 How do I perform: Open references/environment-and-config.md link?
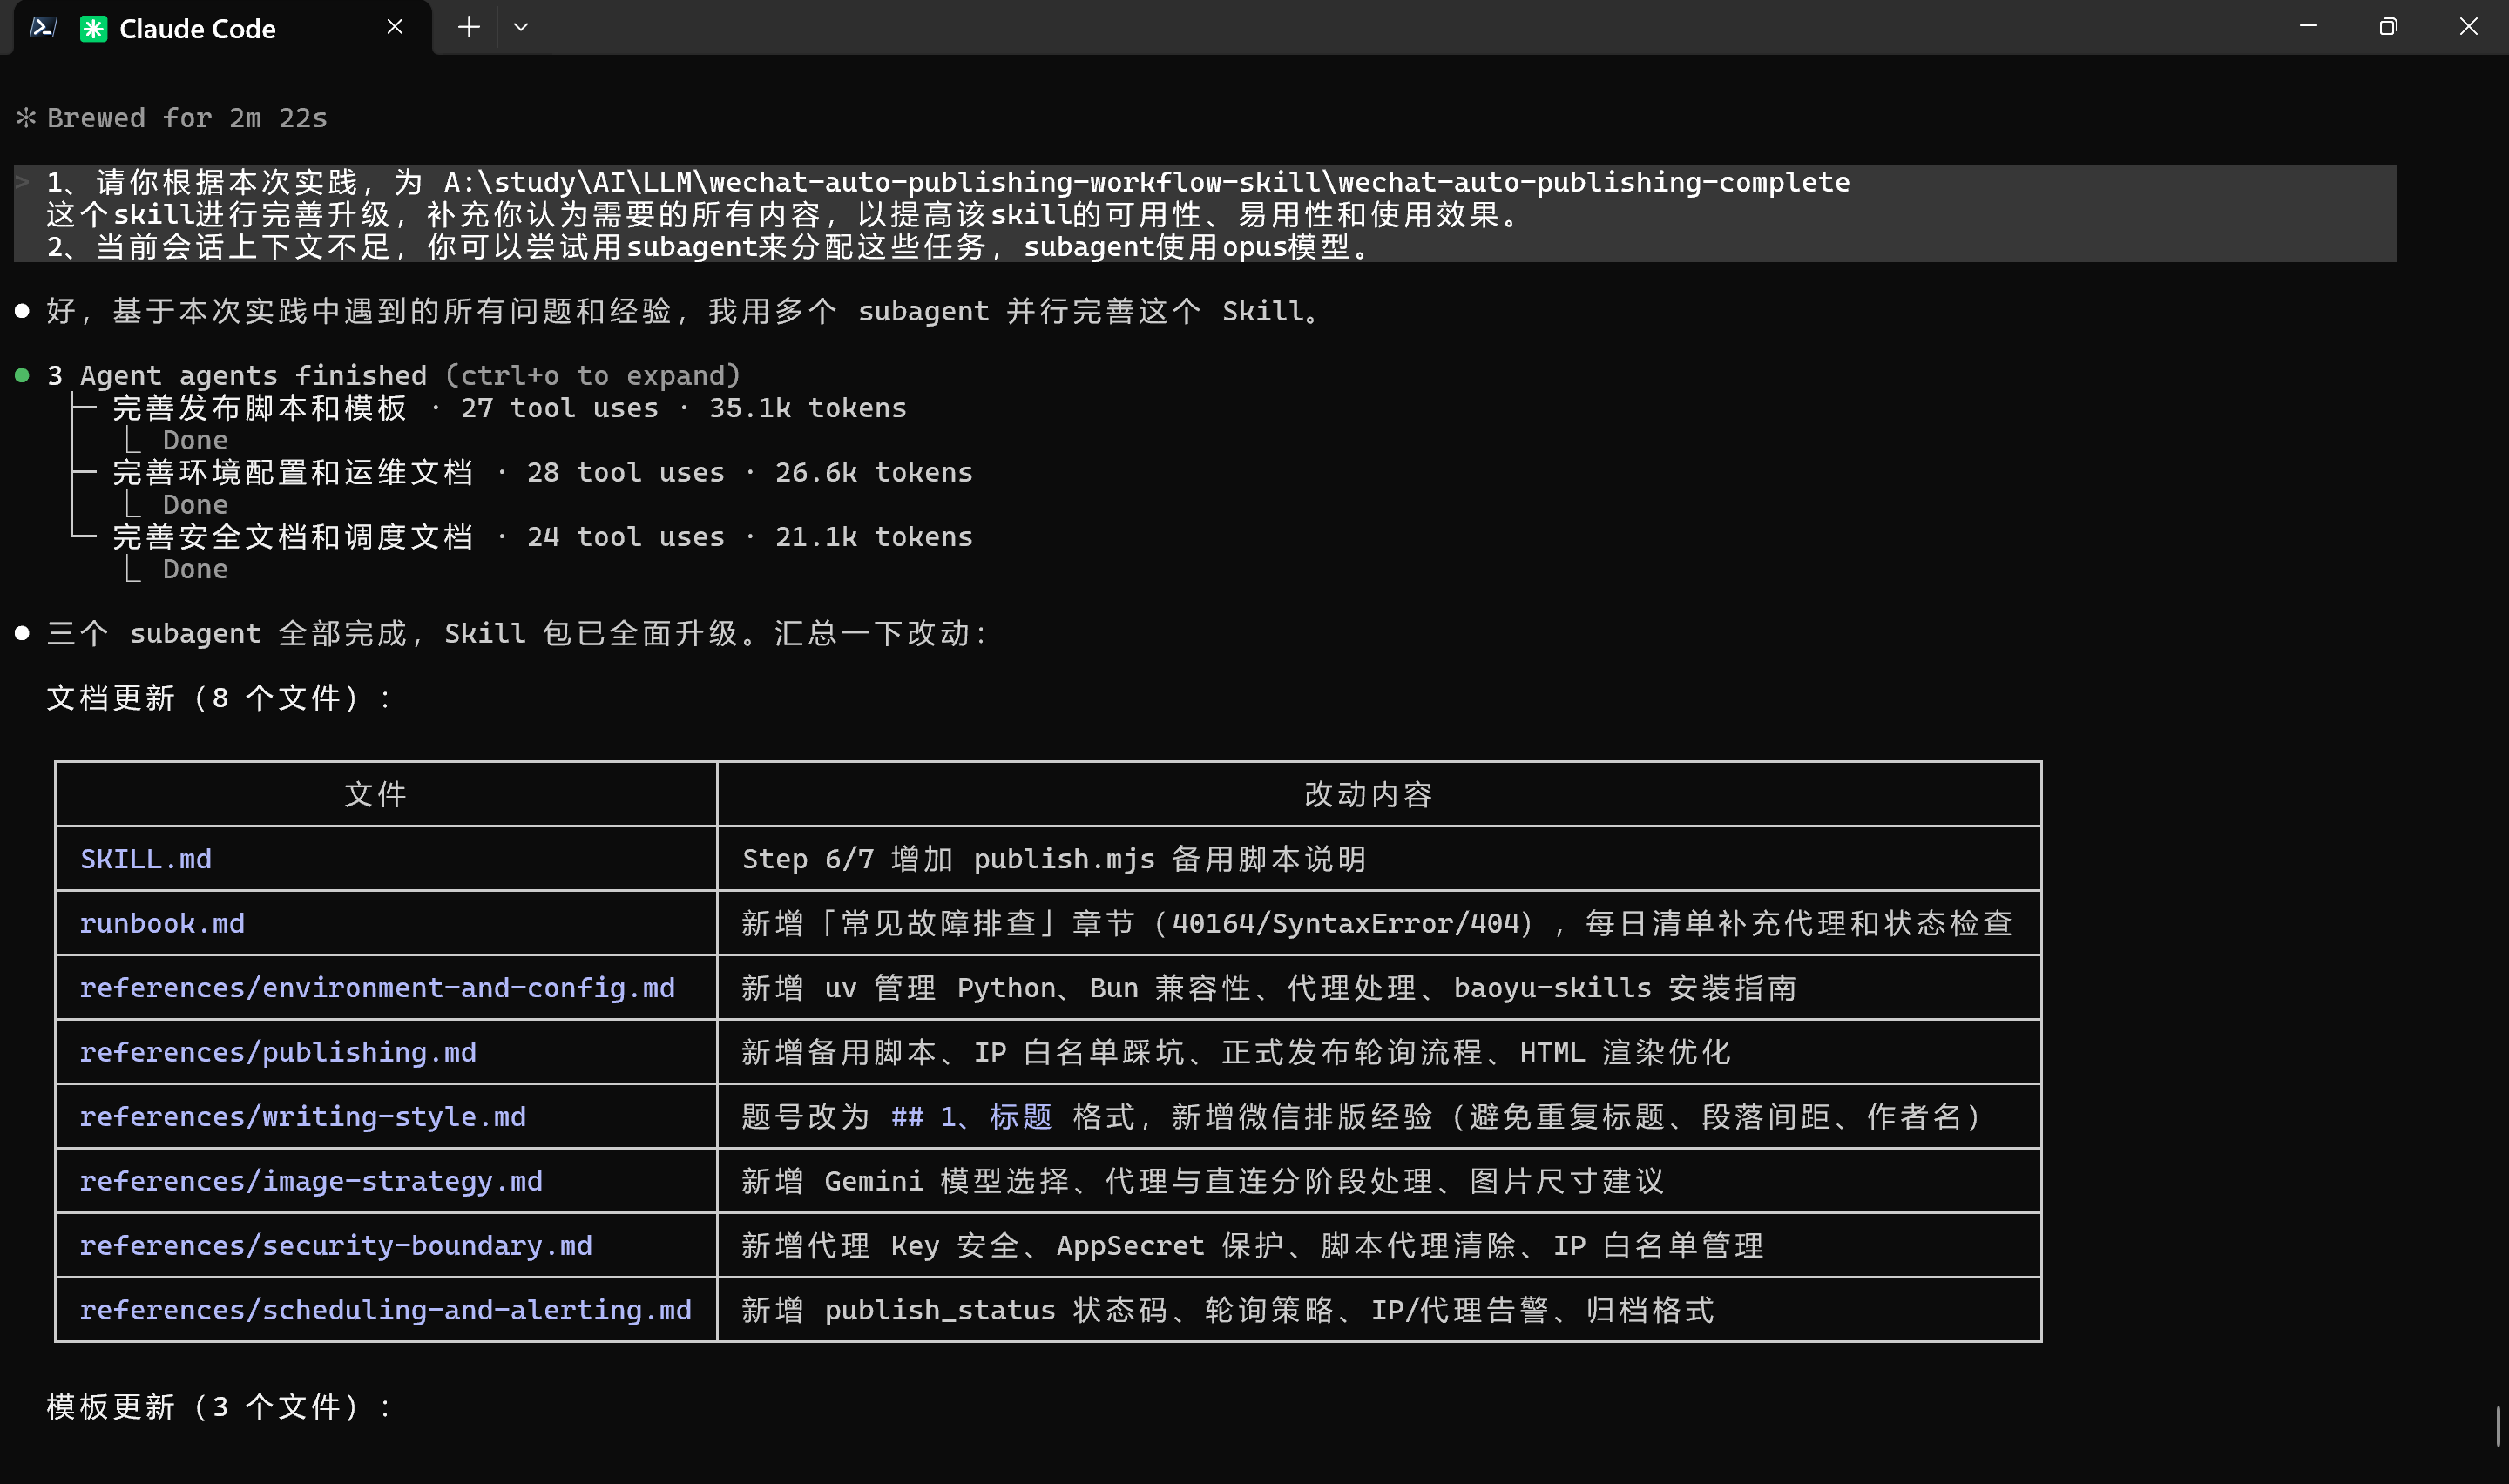tap(377, 988)
